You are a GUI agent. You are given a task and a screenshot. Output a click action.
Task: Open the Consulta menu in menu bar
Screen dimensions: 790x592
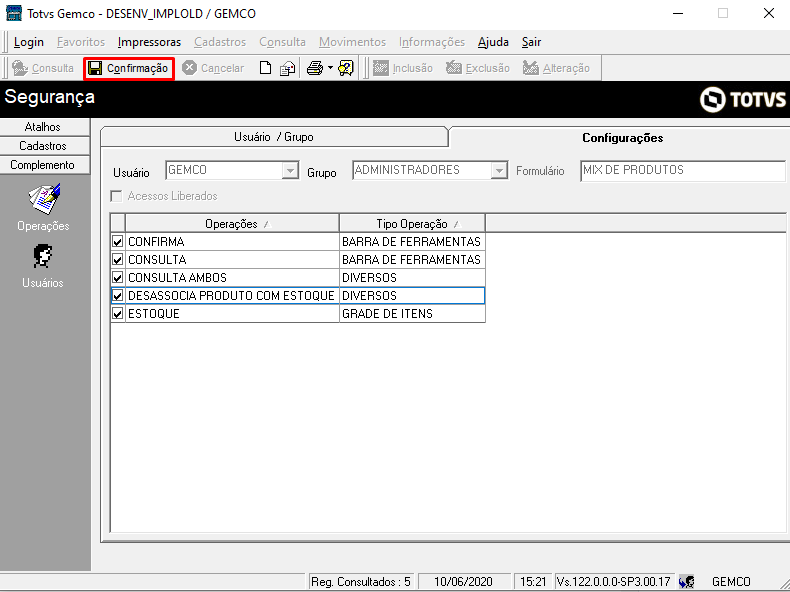tap(283, 42)
